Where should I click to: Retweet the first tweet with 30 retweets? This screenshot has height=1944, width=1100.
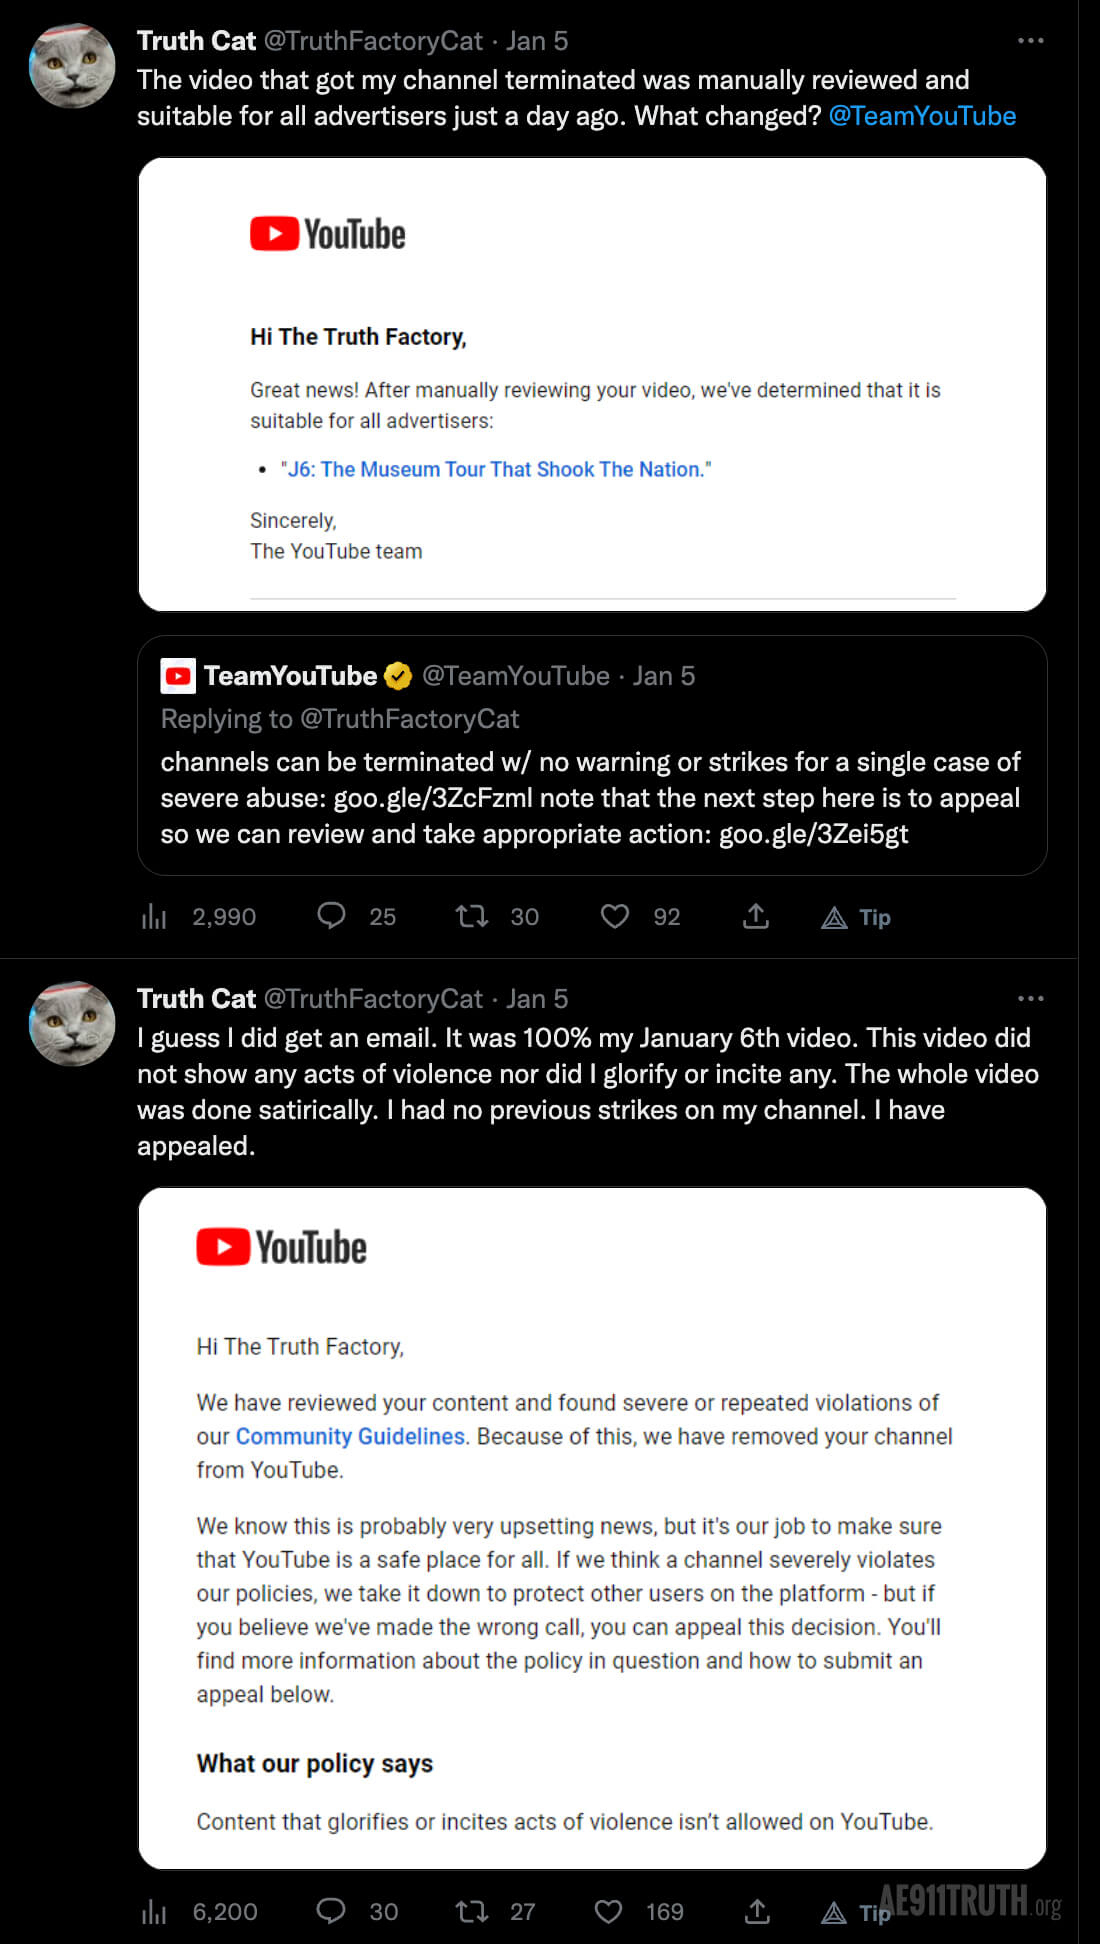(x=472, y=916)
